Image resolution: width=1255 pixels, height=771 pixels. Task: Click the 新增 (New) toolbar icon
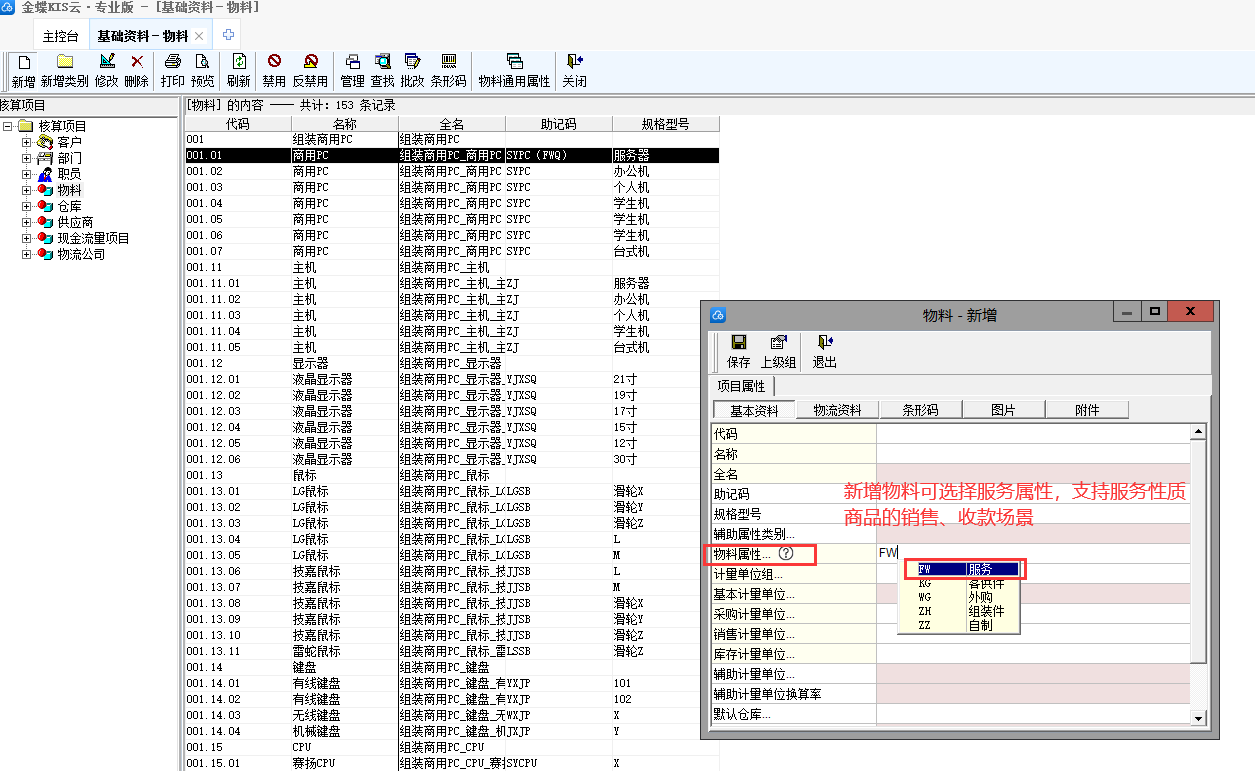click(x=23, y=70)
